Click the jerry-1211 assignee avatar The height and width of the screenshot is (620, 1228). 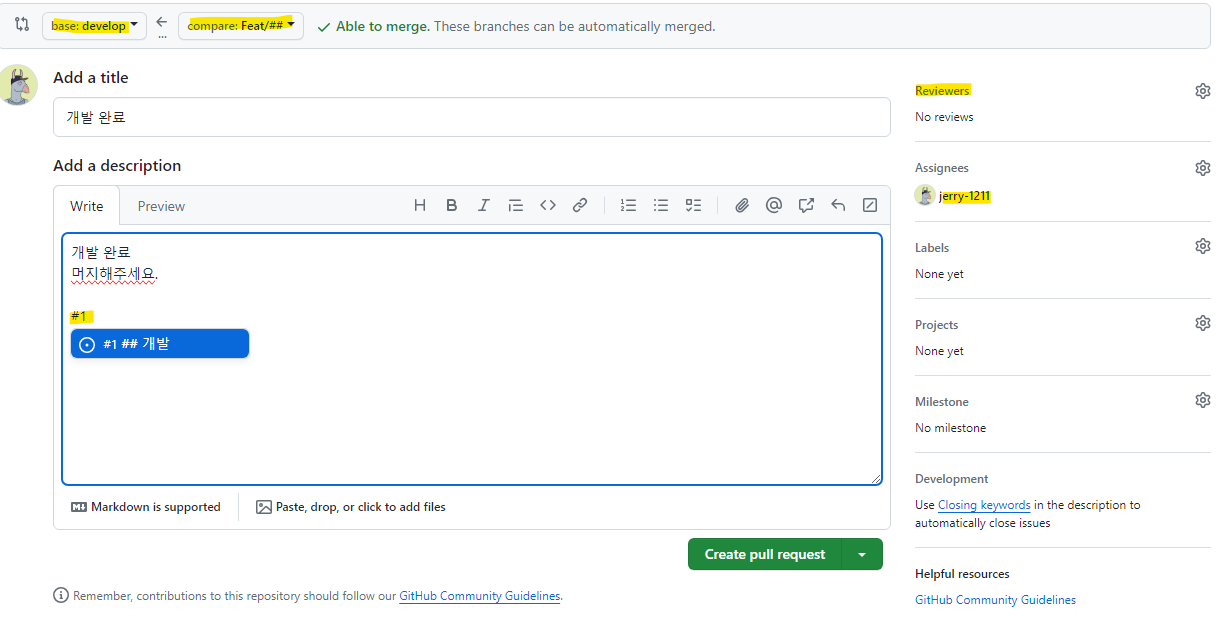tap(925, 195)
